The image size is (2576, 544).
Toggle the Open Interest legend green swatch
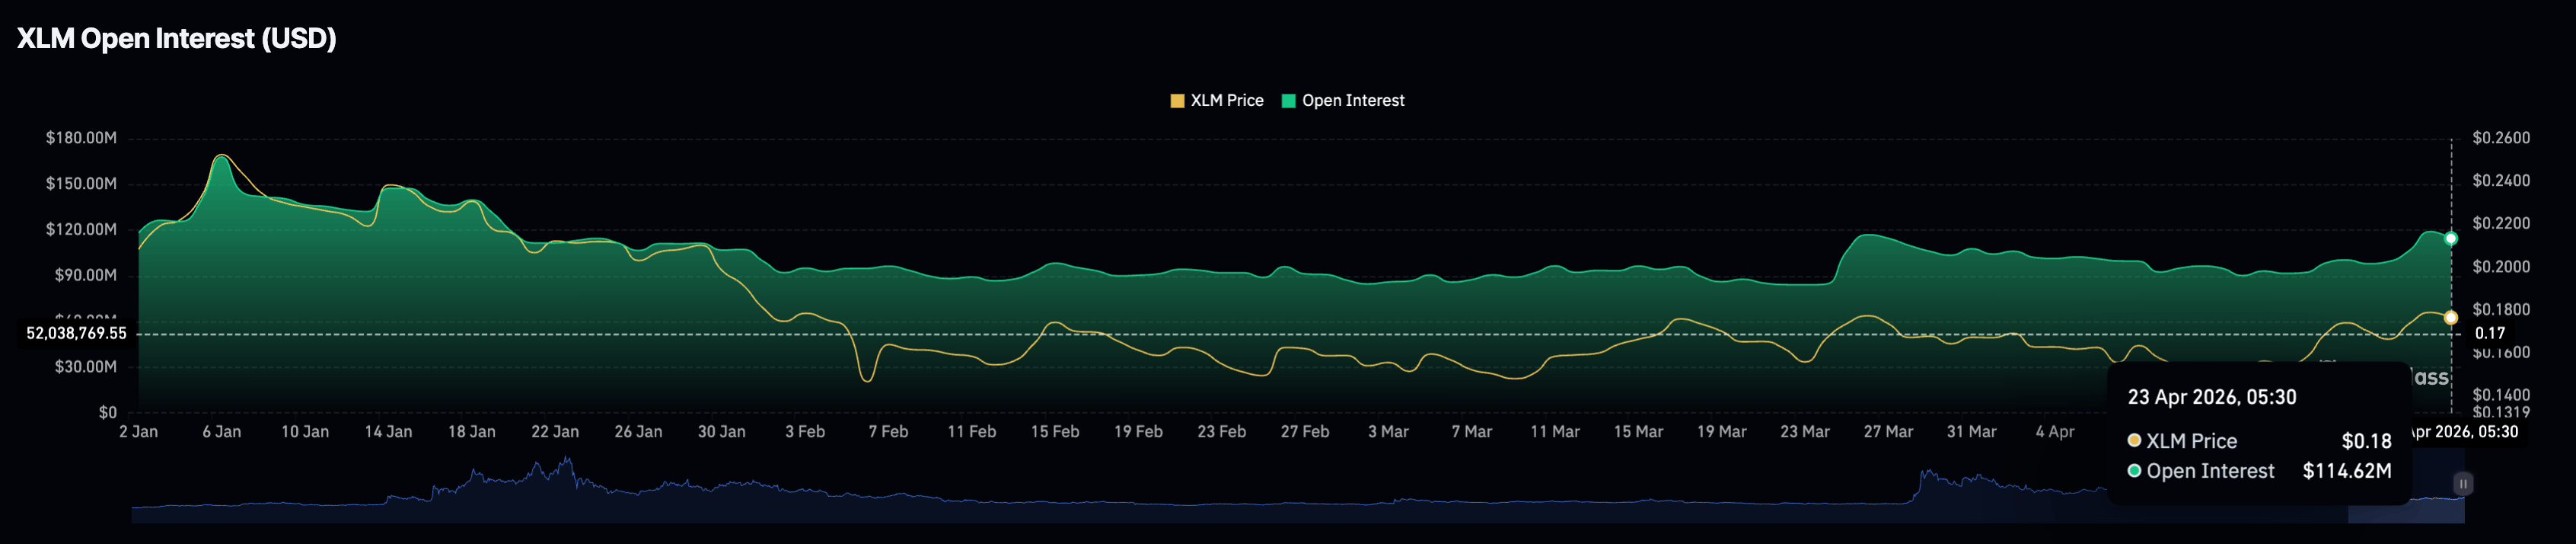[1289, 101]
